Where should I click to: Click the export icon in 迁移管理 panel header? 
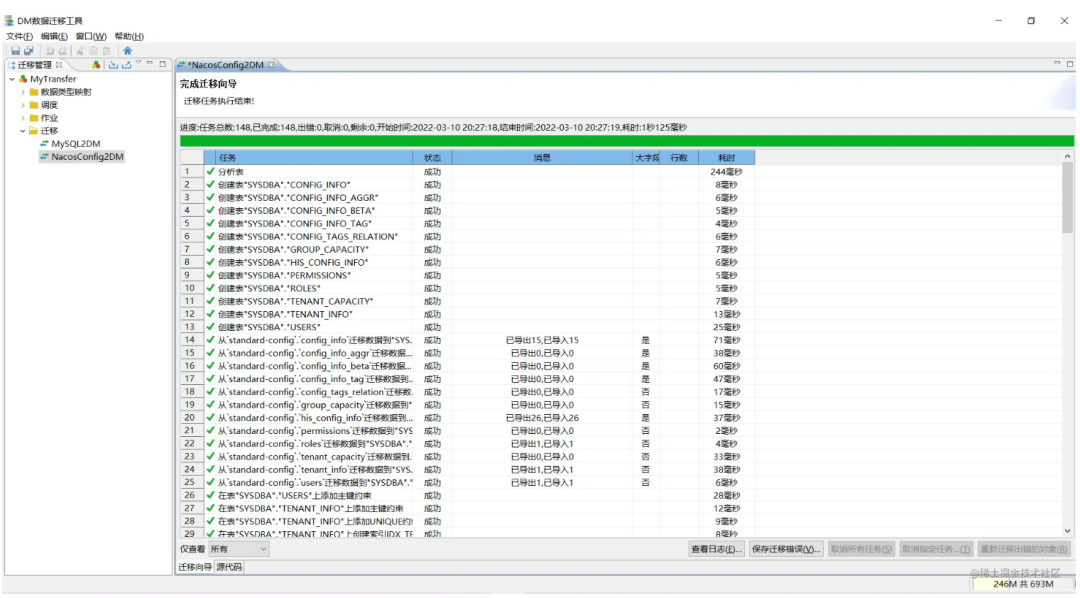127,65
